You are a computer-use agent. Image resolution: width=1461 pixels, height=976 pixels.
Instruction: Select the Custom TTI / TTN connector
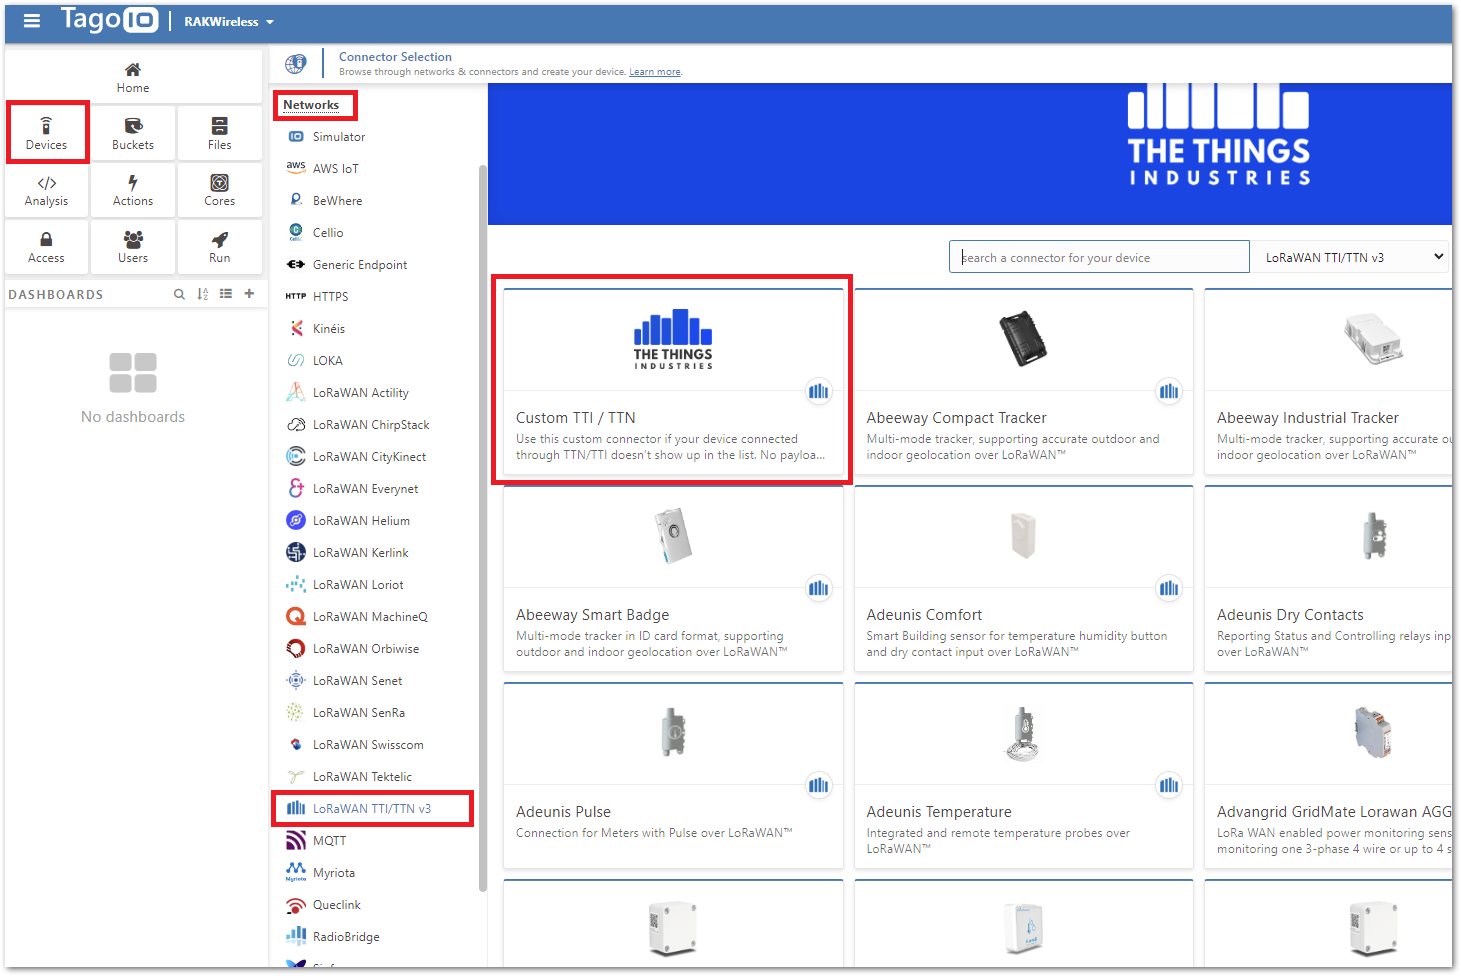[x=673, y=381]
